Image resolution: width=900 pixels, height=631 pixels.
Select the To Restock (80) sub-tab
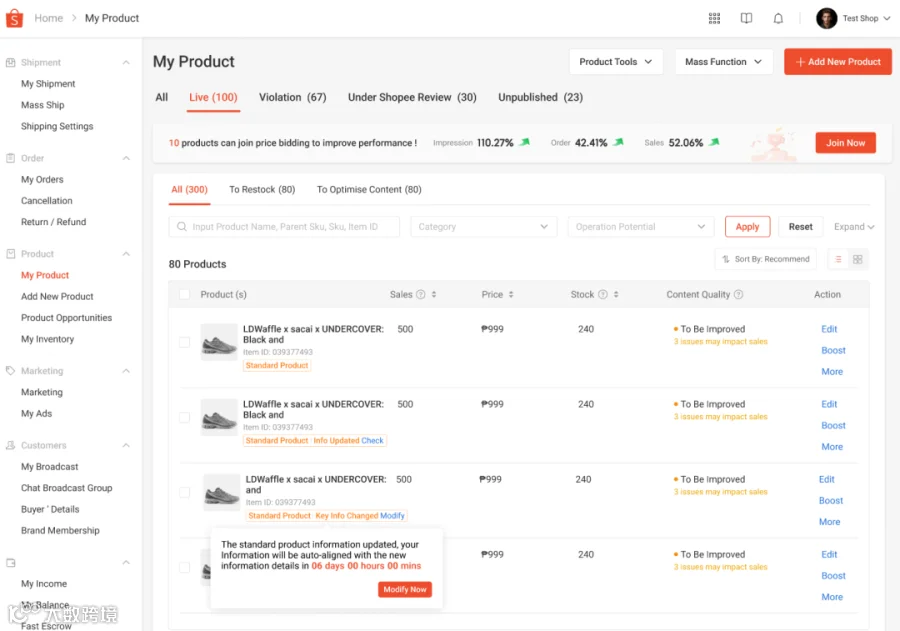(x=262, y=189)
